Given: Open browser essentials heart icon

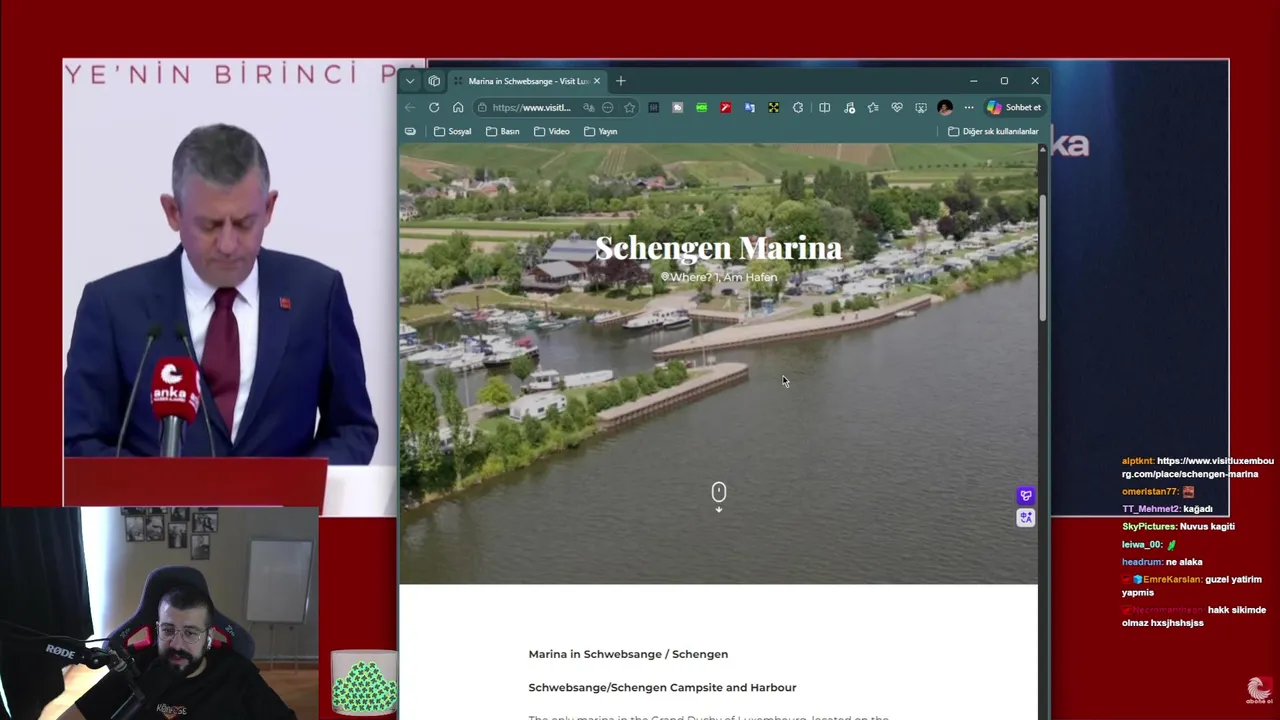Looking at the screenshot, I should point(897,107).
